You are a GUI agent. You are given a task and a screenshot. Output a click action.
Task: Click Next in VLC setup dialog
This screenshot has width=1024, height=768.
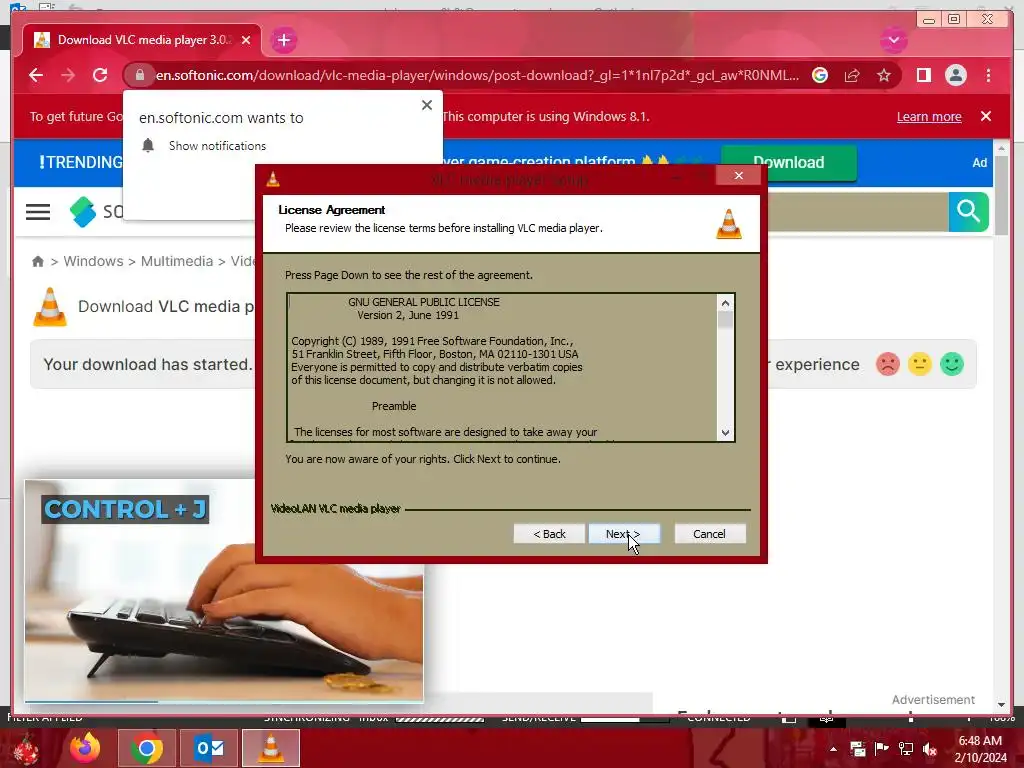click(624, 534)
